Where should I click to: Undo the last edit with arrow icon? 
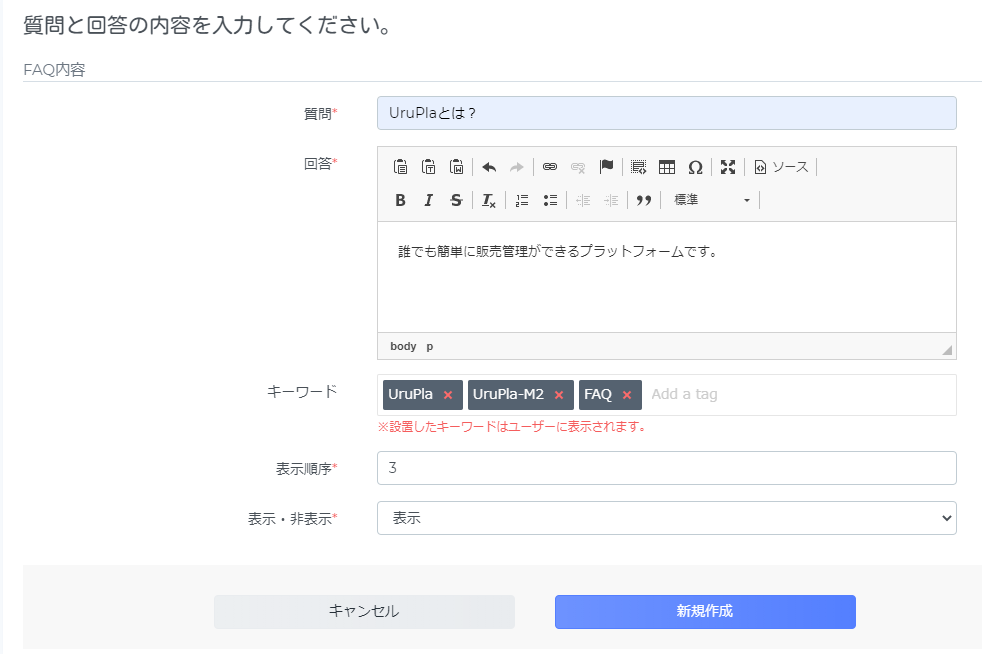pos(489,167)
